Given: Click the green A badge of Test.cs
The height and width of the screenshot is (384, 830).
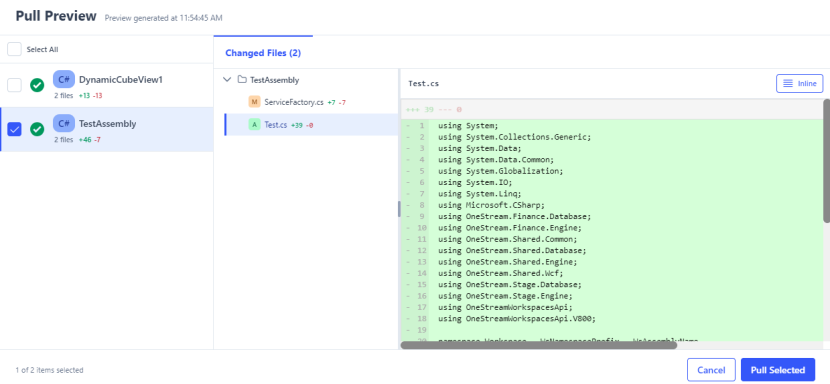Looking at the screenshot, I should tap(254, 125).
